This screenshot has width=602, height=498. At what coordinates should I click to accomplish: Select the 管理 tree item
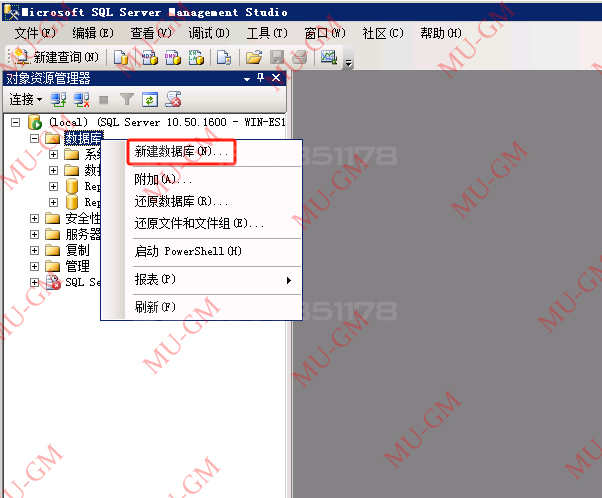77,266
